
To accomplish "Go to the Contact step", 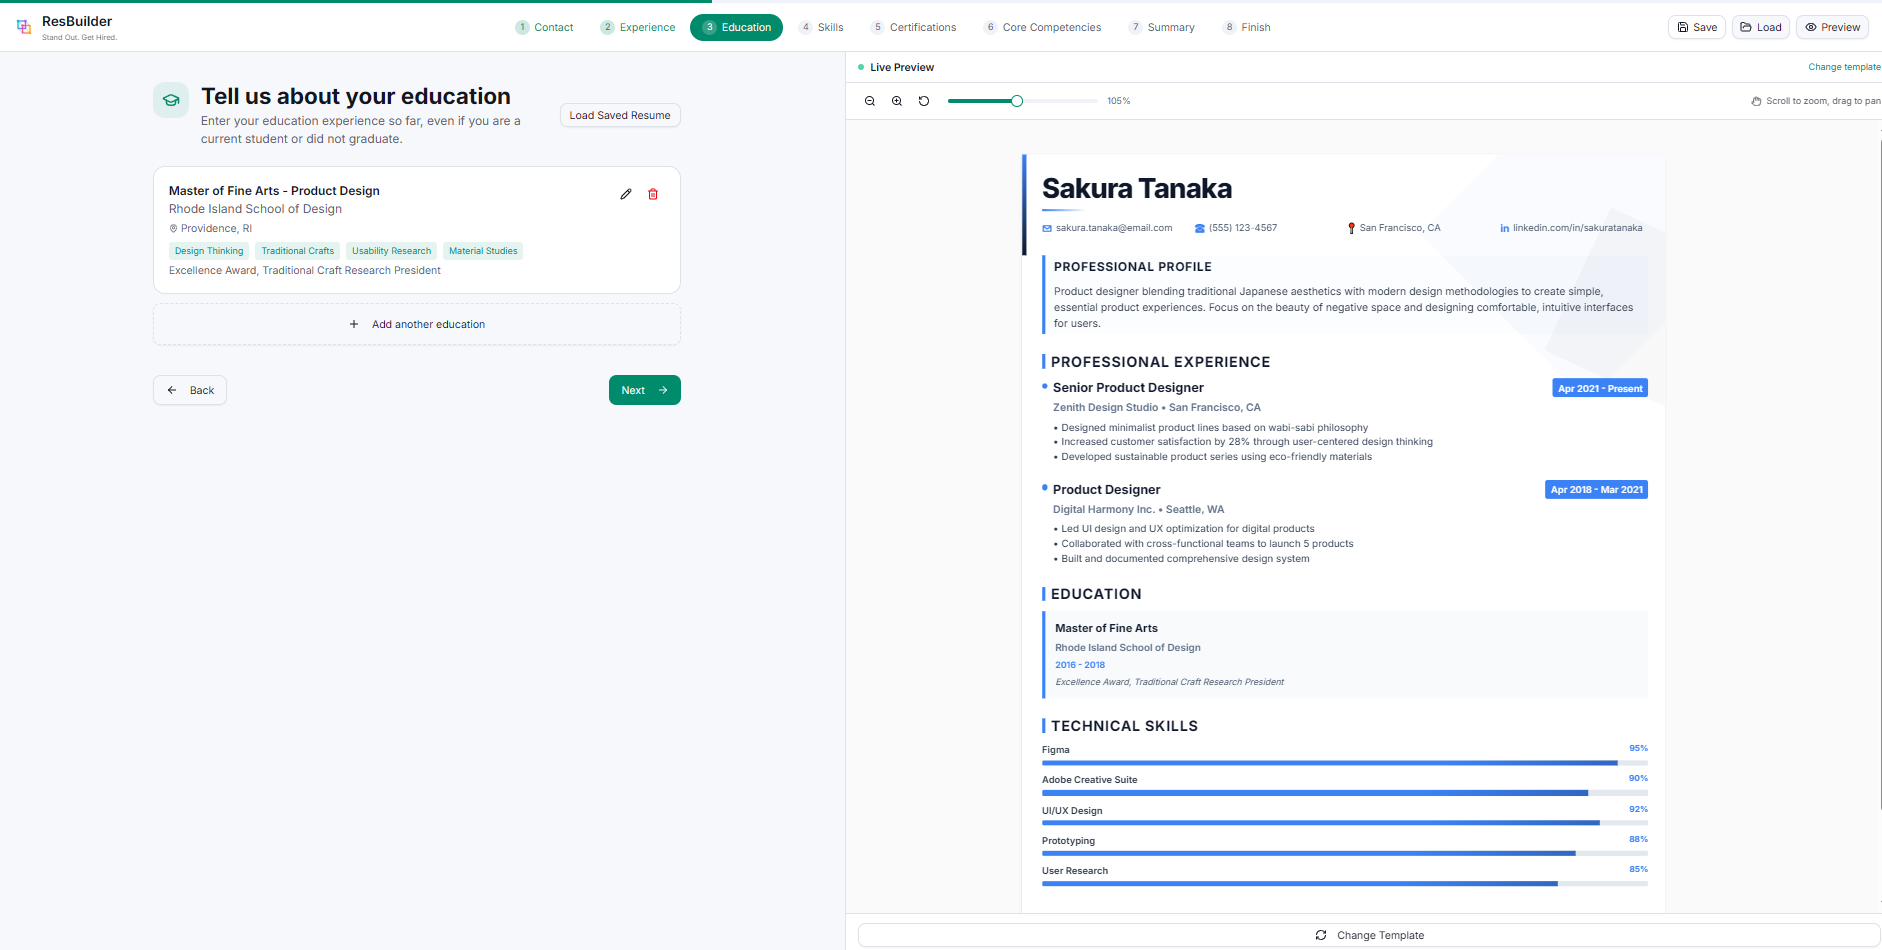I will tap(544, 27).
